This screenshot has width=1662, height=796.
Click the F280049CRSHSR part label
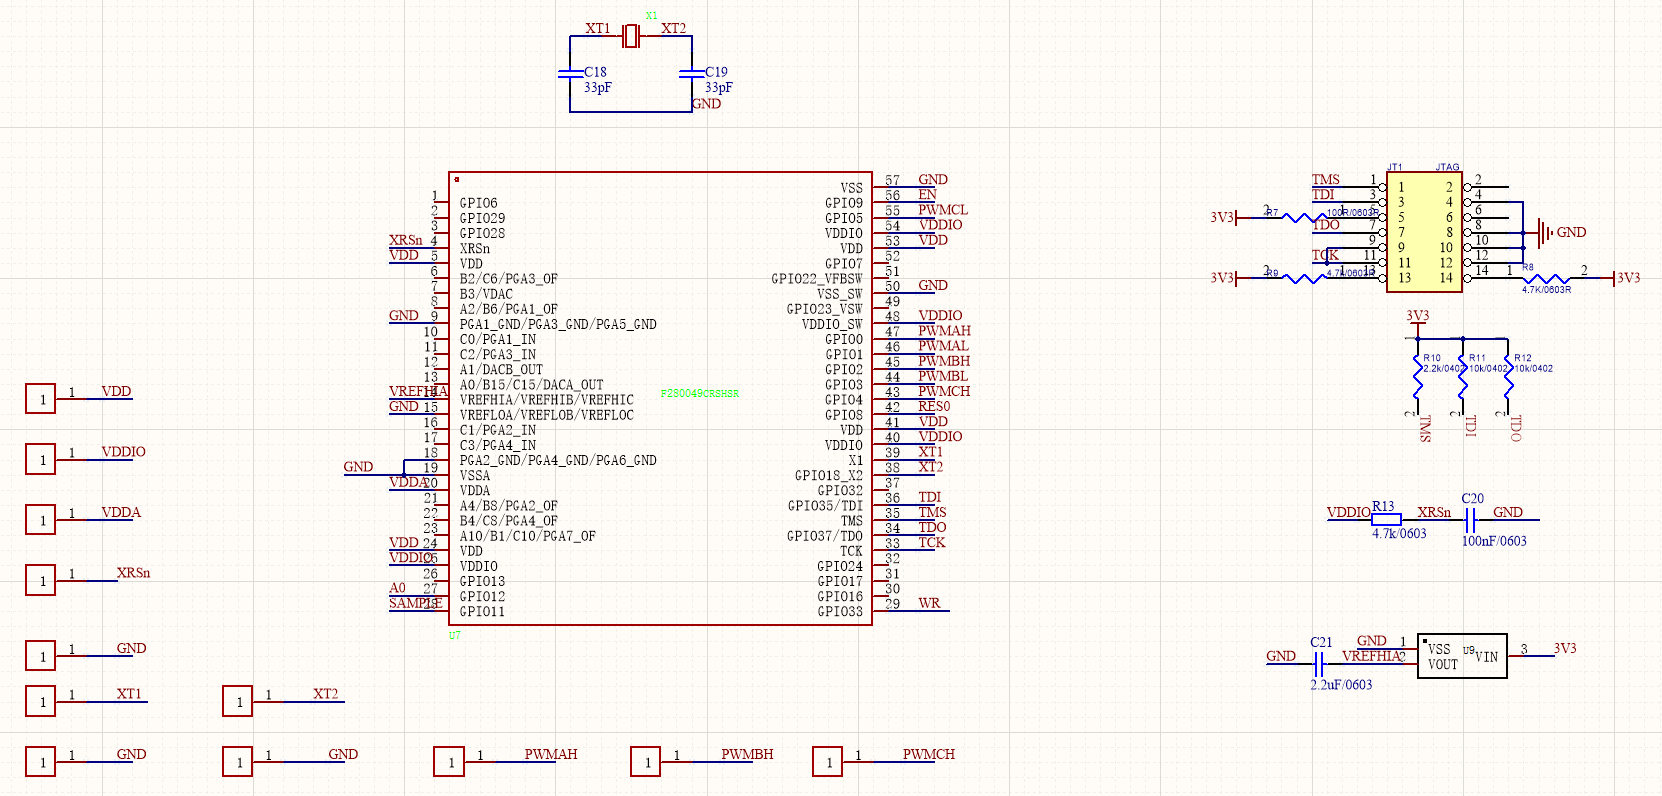pyautogui.click(x=700, y=394)
